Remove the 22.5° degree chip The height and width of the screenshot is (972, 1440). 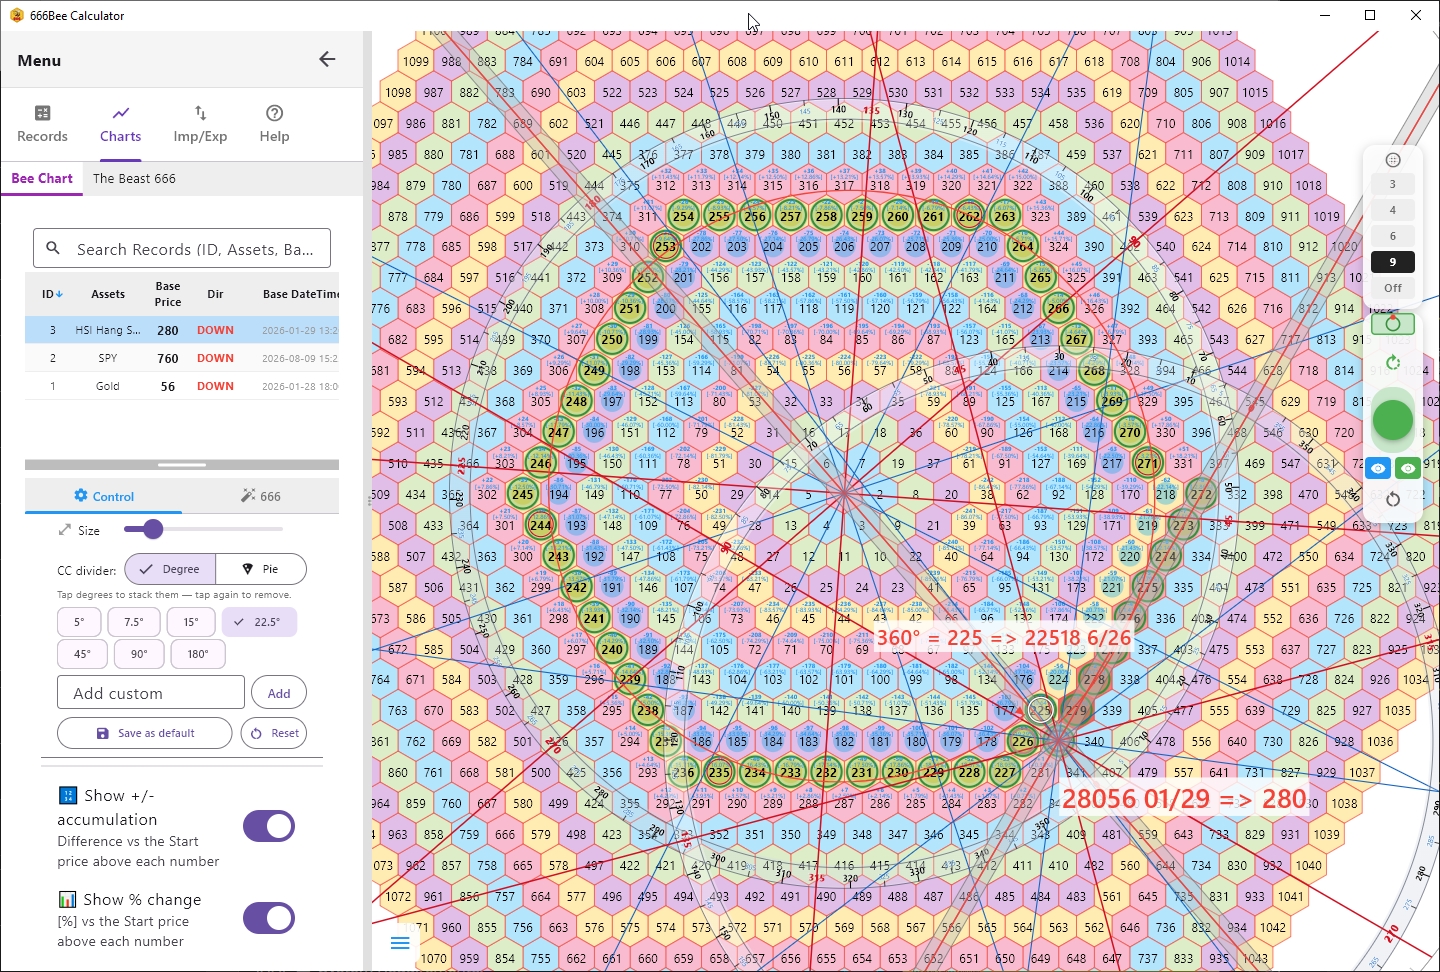point(259,622)
